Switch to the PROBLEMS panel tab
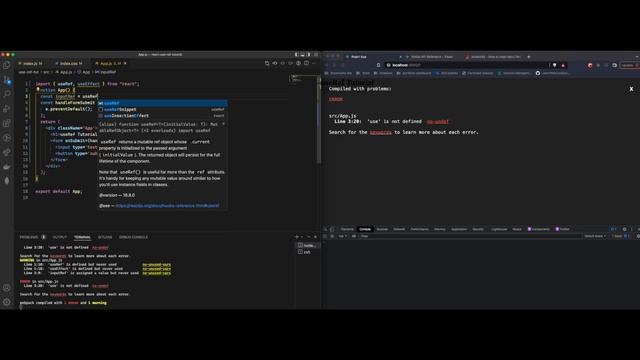 point(29,237)
